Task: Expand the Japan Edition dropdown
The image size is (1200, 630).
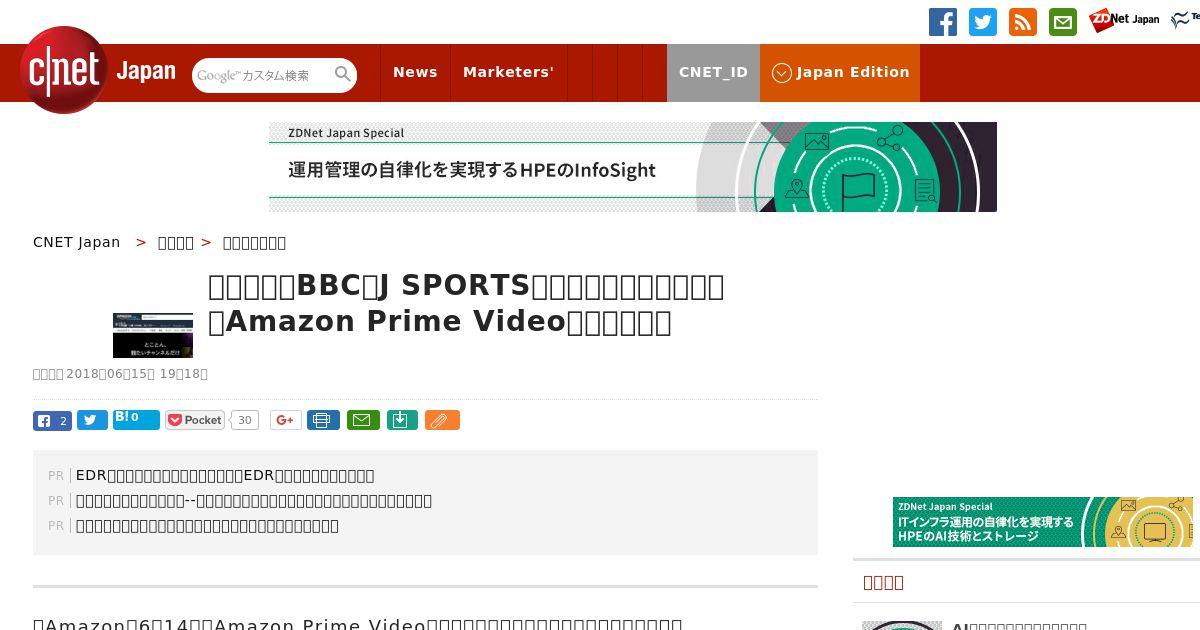Action: tap(840, 72)
